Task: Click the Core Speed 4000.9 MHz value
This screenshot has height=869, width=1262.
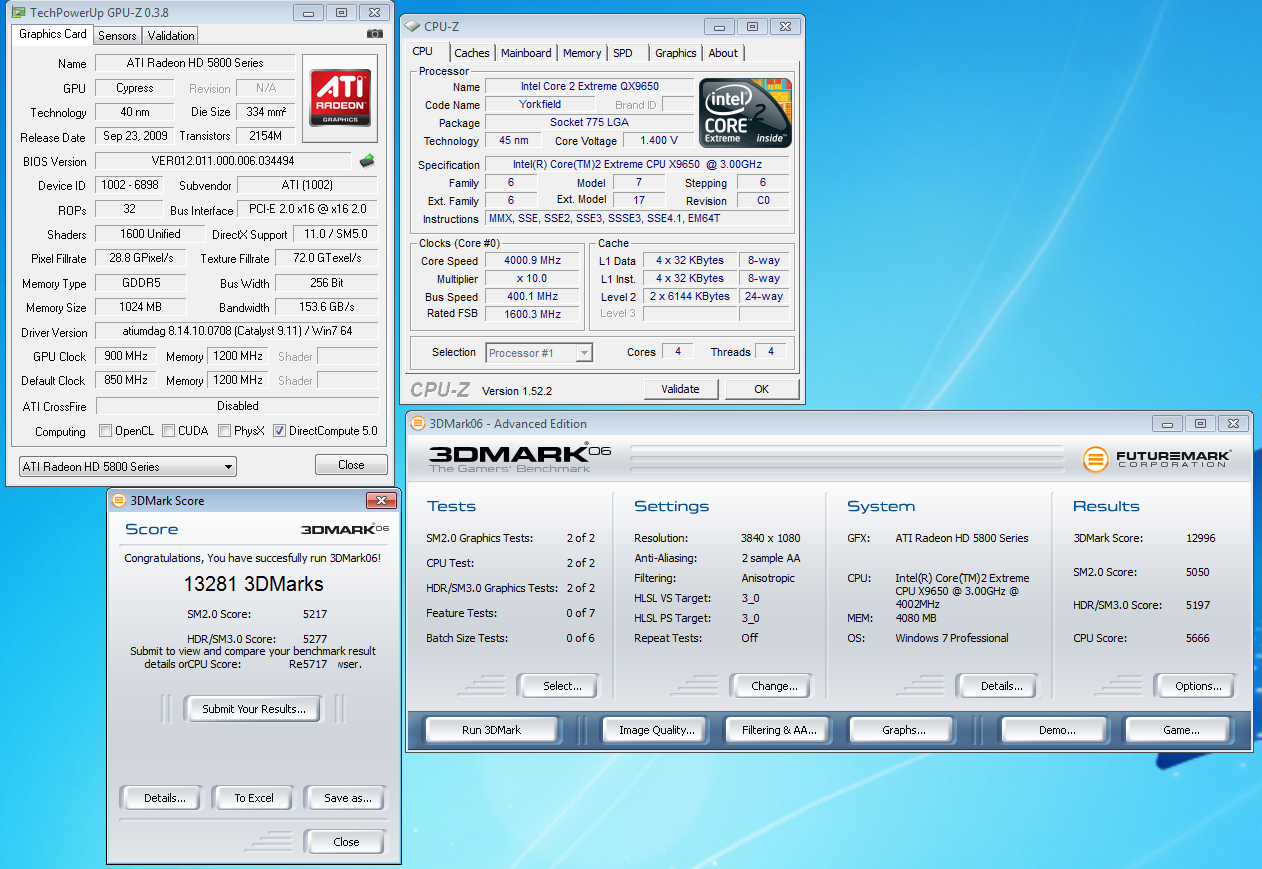Action: point(533,261)
